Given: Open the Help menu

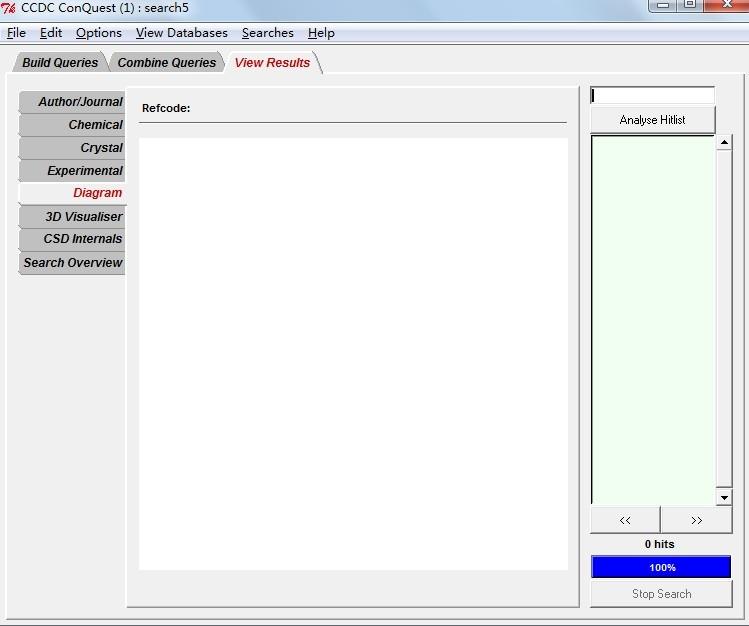Looking at the screenshot, I should [321, 33].
